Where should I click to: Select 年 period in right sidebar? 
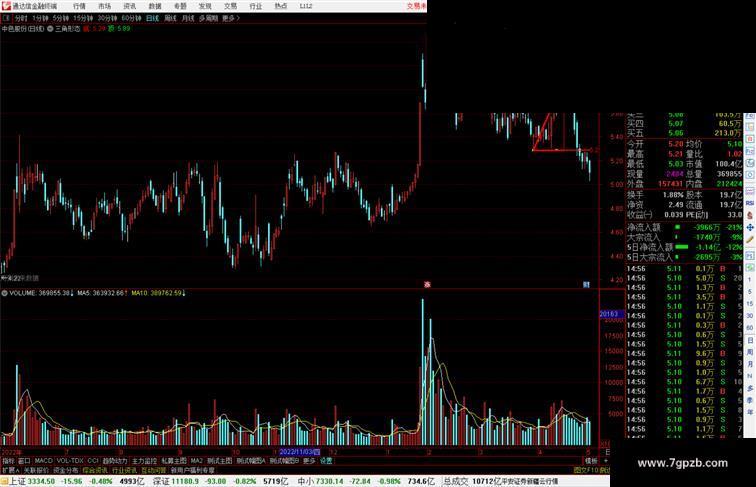pyautogui.click(x=750, y=412)
